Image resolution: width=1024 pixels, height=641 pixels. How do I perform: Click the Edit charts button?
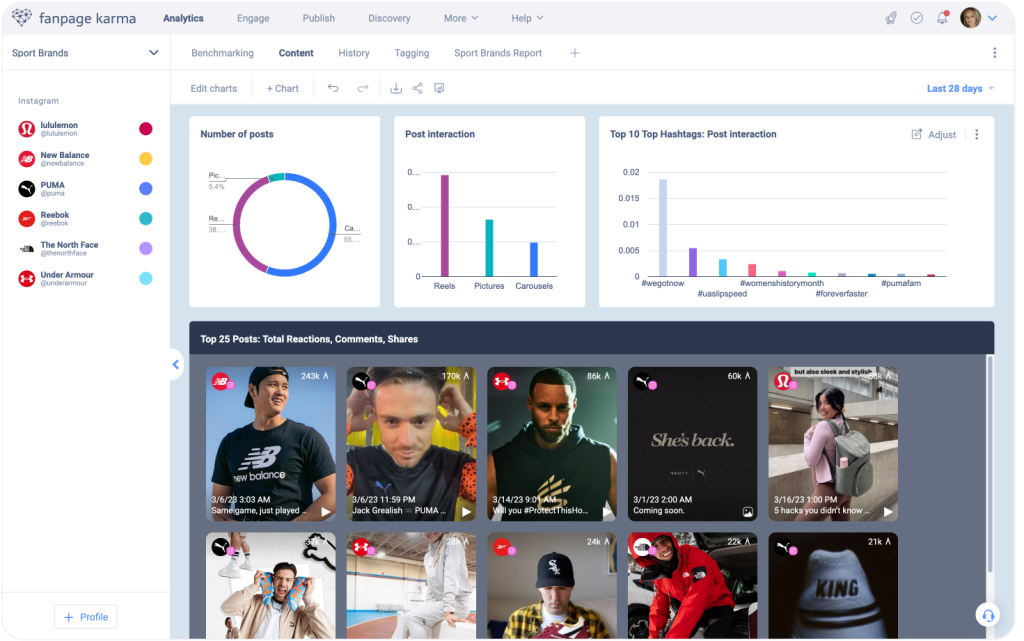click(x=214, y=88)
